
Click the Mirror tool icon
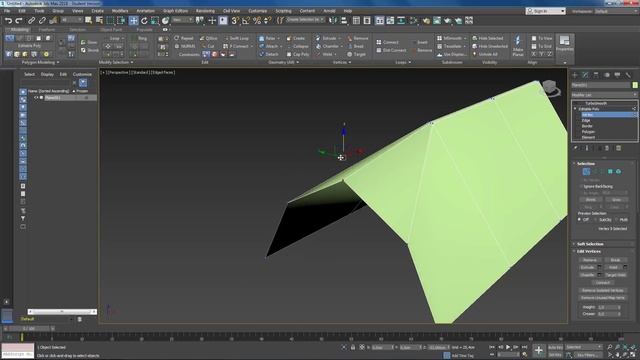tap(333, 20)
